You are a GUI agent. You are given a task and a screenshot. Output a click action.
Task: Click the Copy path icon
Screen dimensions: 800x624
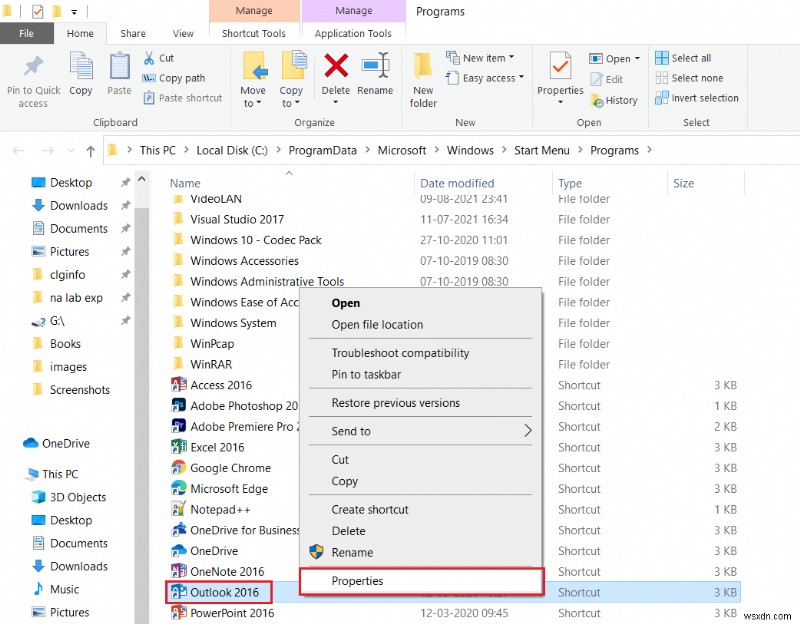(149, 78)
